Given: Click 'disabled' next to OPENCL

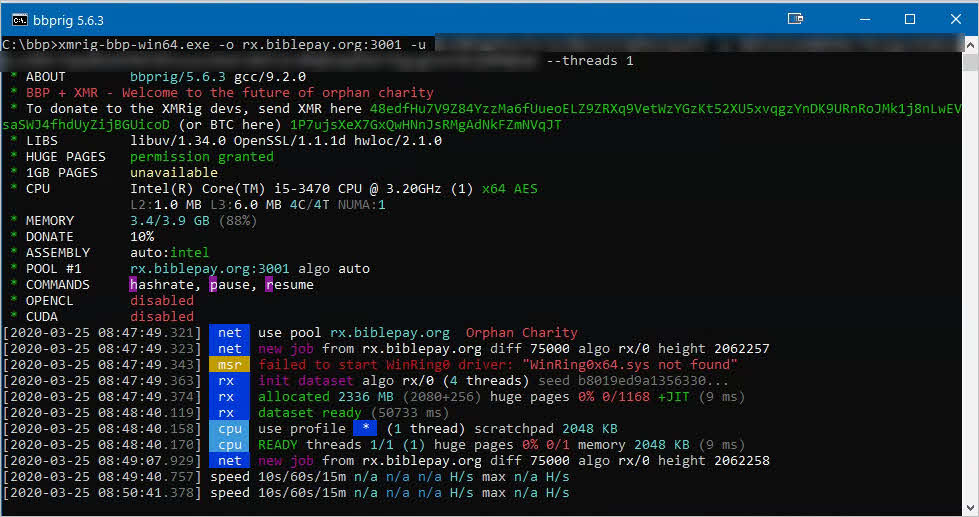Looking at the screenshot, I should tap(162, 300).
